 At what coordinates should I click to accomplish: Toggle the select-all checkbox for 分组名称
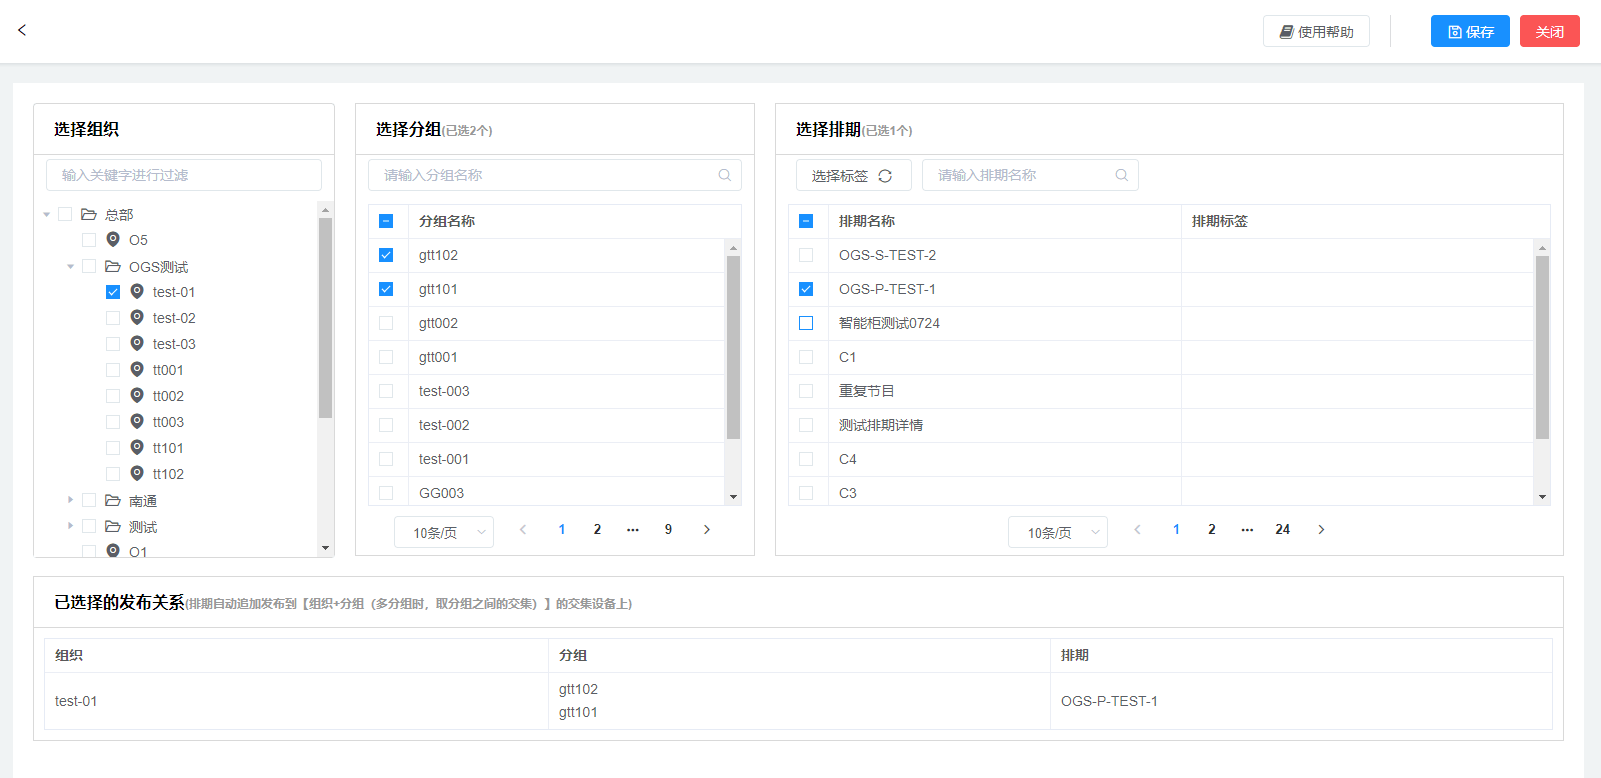pyautogui.click(x=386, y=221)
